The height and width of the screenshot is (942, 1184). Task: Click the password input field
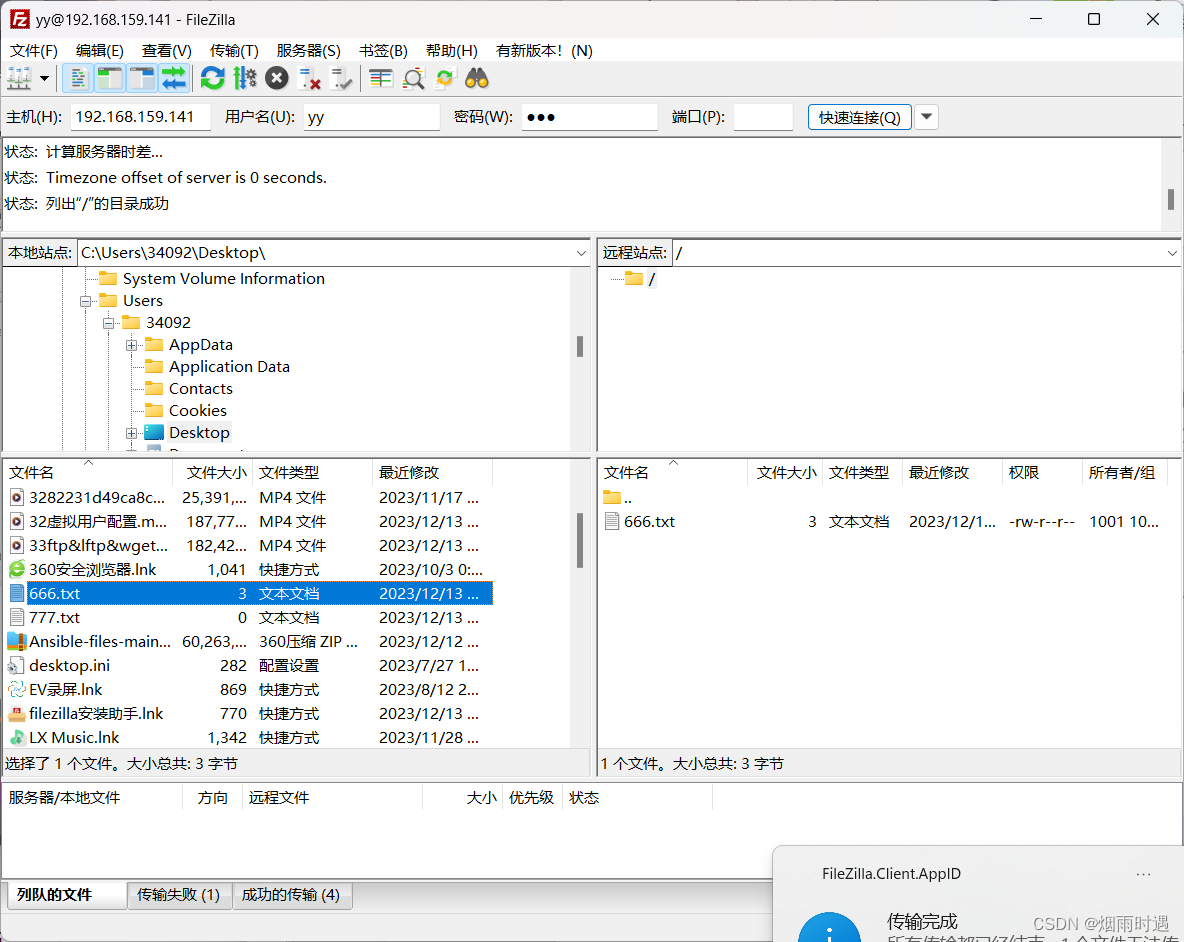click(x=590, y=117)
